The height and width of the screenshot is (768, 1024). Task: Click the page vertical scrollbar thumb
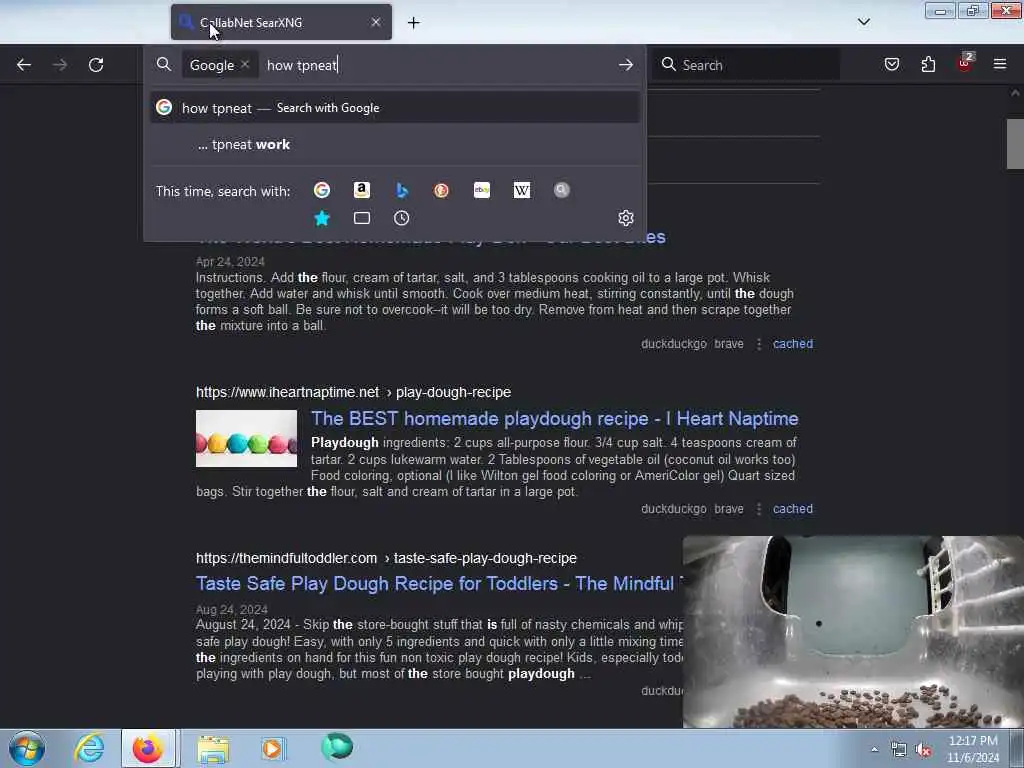pos(1015,144)
